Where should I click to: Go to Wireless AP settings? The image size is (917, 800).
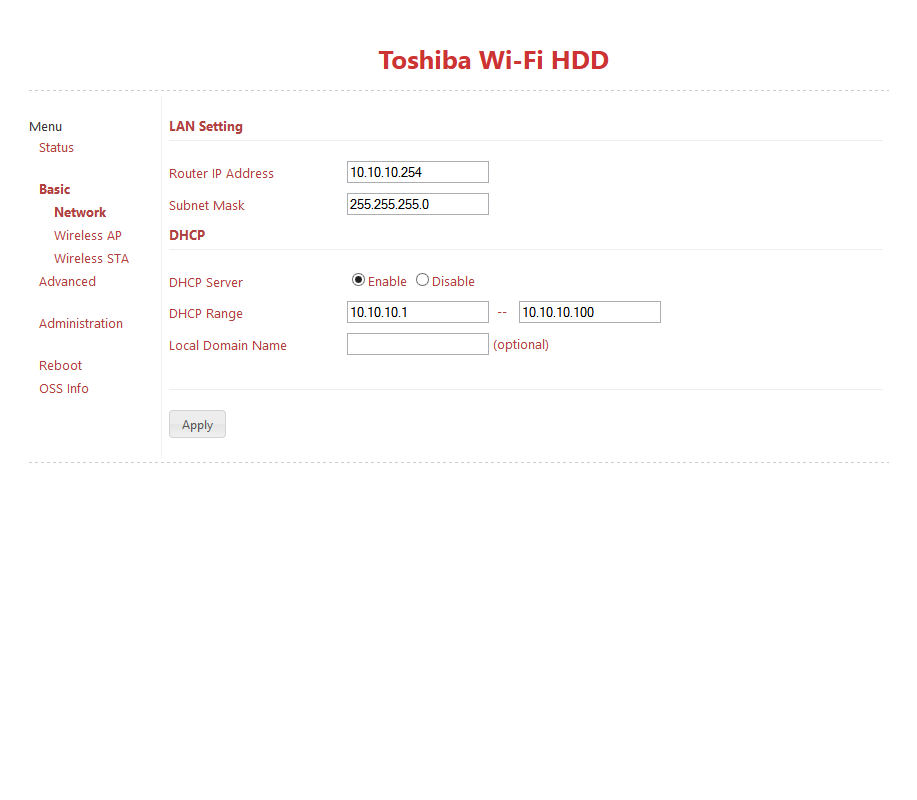(x=88, y=235)
